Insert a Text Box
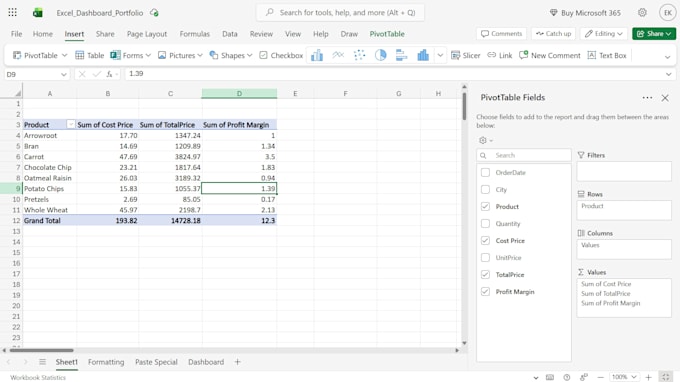Image resolution: width=680 pixels, height=382 pixels. [607, 55]
